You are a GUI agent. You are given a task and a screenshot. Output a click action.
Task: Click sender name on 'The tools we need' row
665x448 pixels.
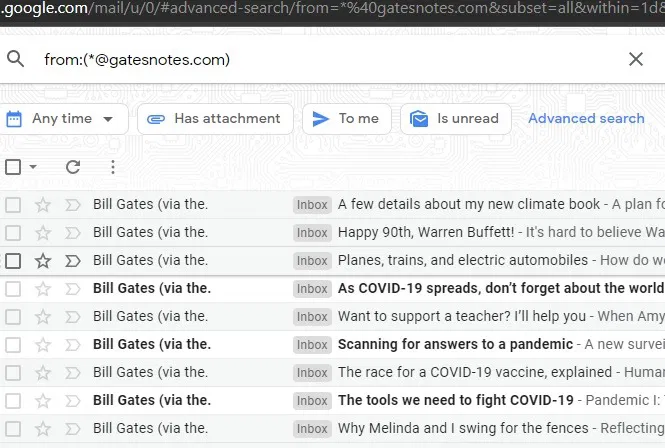click(x=152, y=400)
